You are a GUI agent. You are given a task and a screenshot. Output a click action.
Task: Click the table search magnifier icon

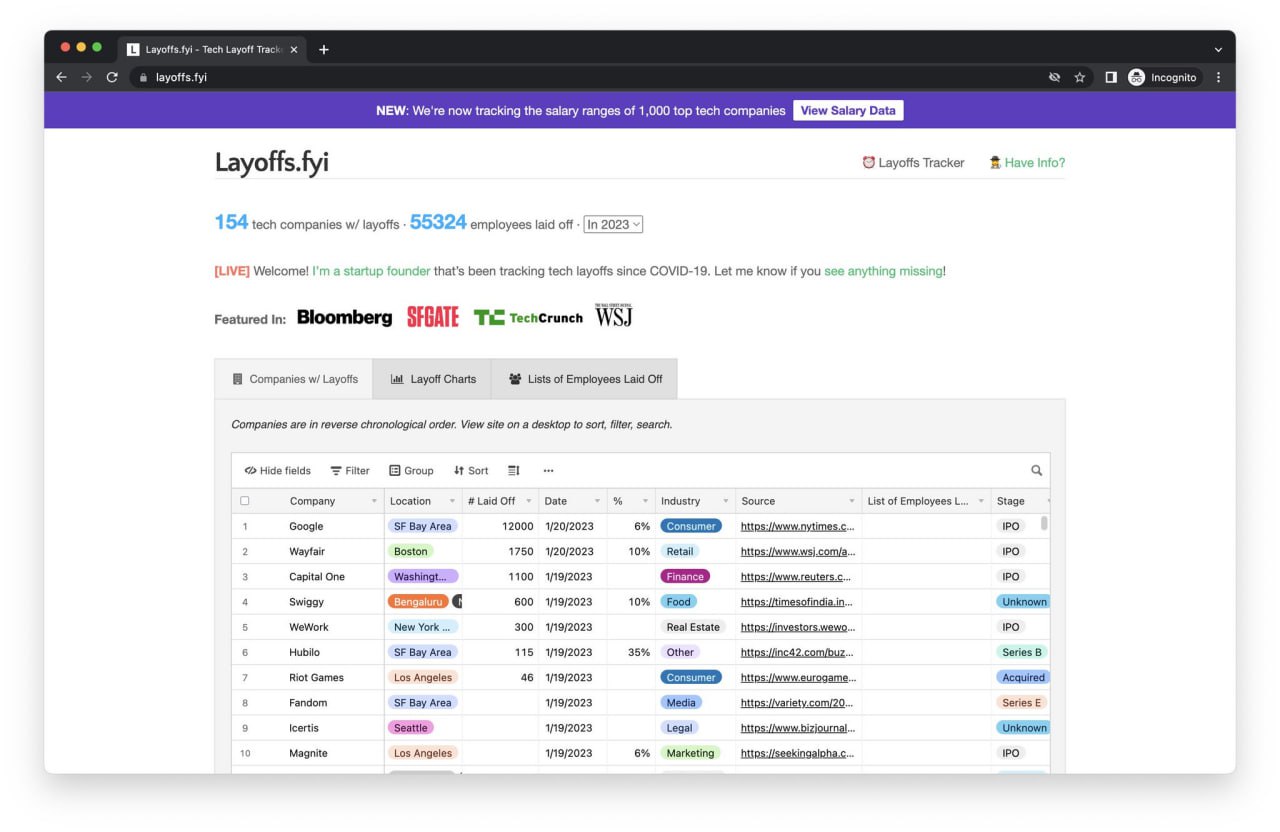pos(1036,471)
